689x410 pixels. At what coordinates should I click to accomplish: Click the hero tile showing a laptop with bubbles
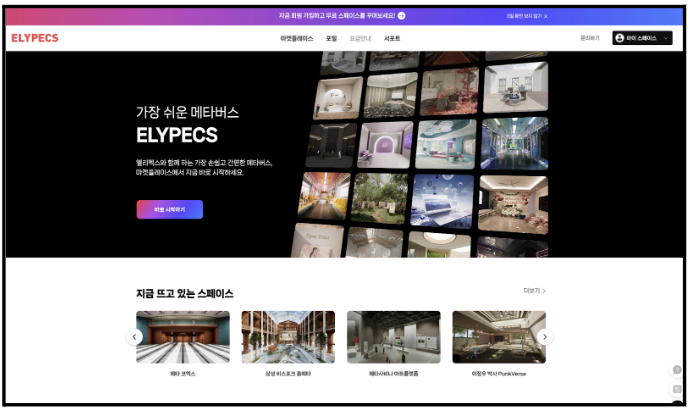click(x=442, y=201)
